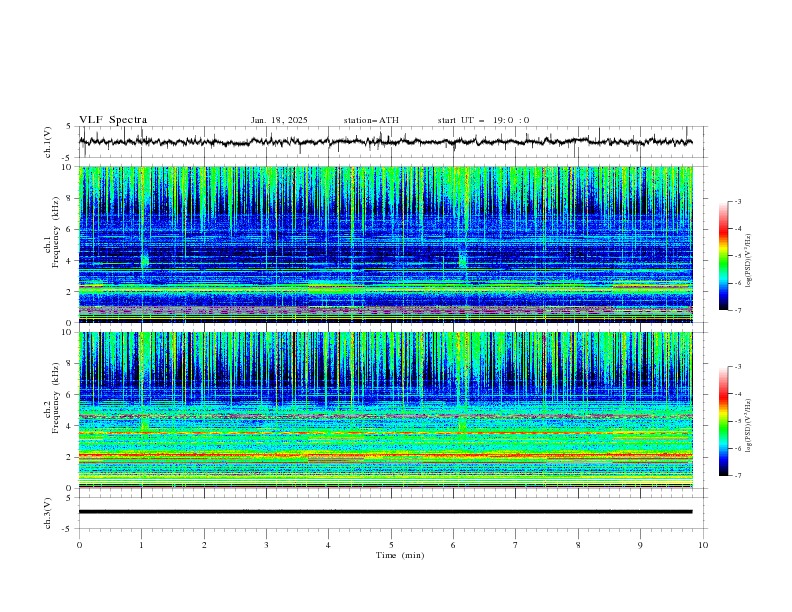Click the ch.3 flat voltage trace
Image resolution: width=792 pixels, height=612 pixels.
click(385, 512)
